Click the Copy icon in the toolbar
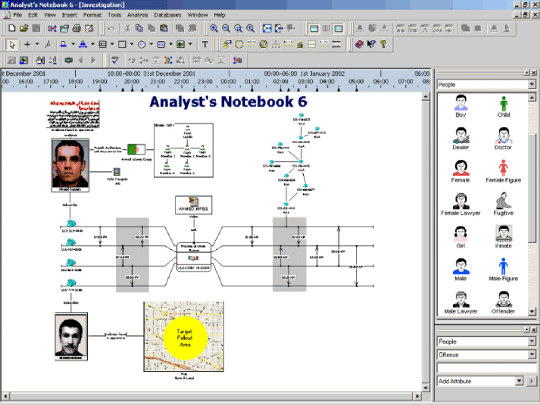 coord(139,28)
